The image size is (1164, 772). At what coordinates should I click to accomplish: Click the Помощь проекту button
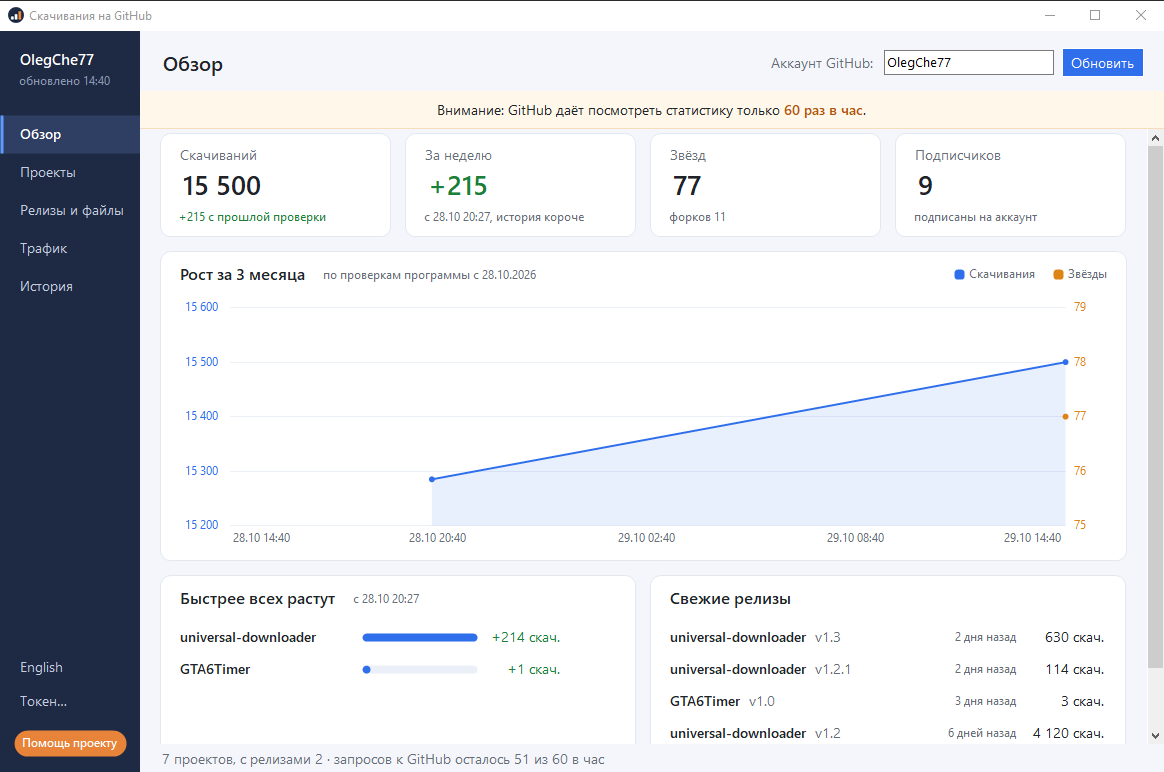70,743
